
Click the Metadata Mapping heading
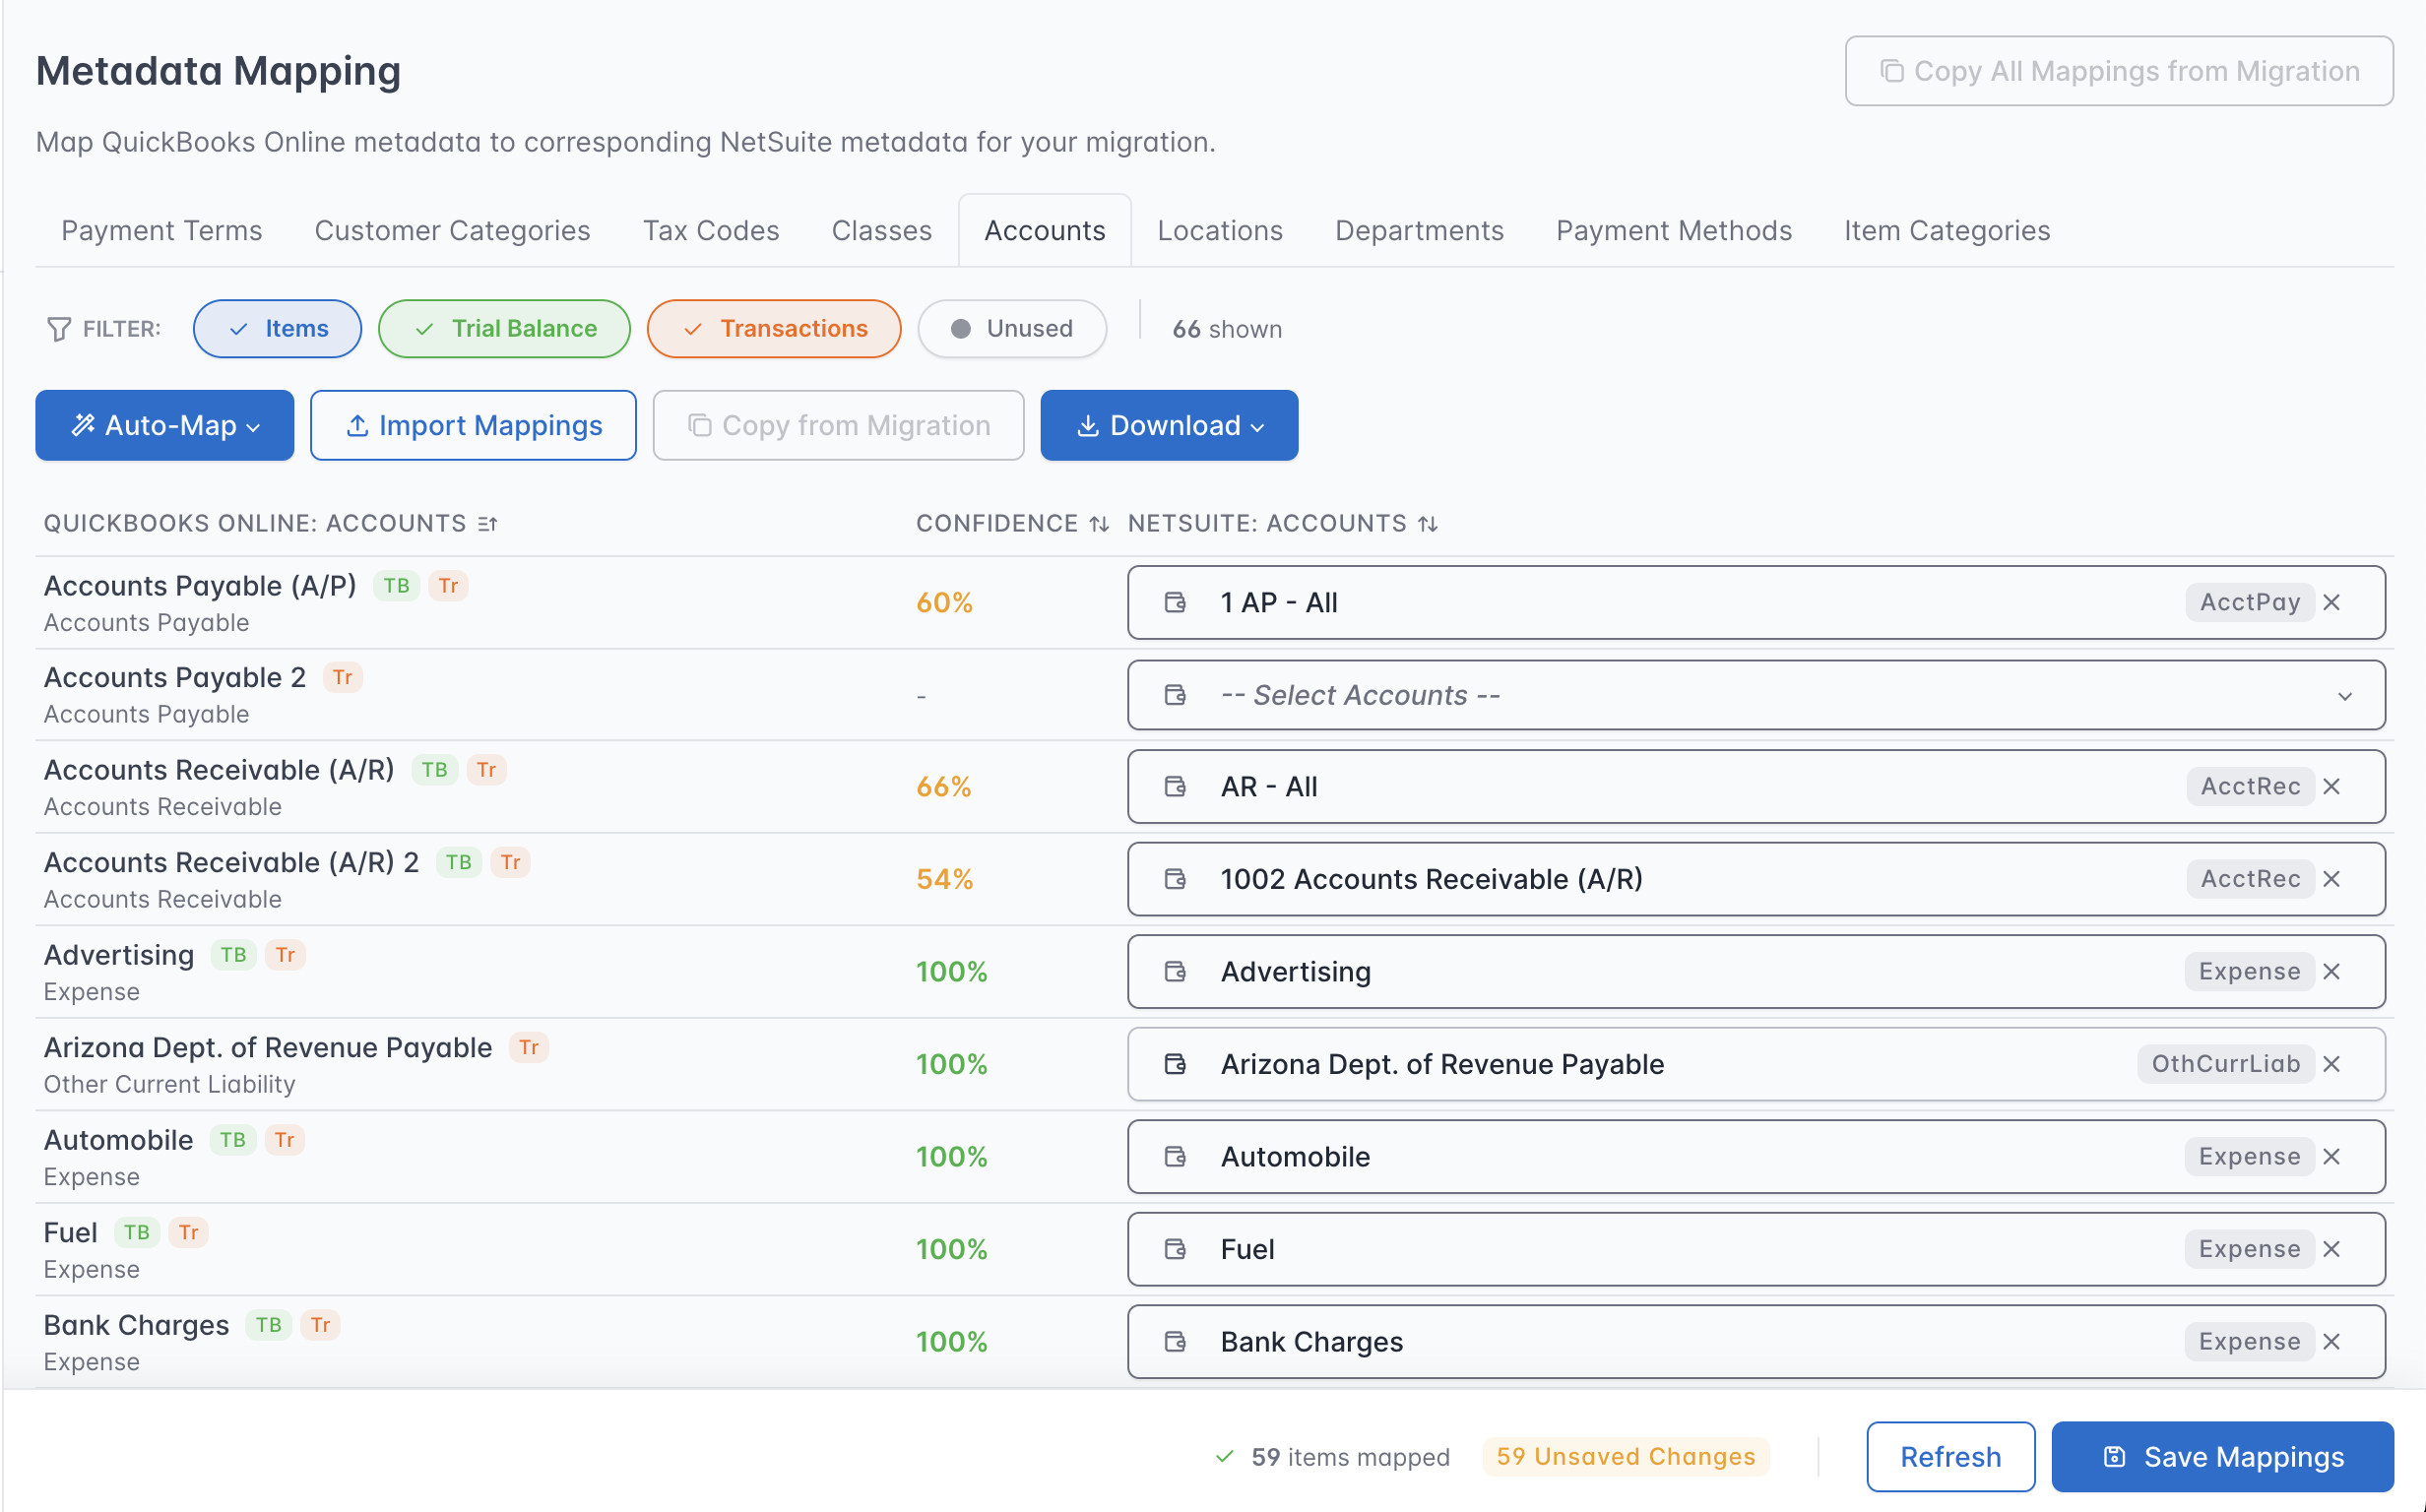[x=218, y=71]
